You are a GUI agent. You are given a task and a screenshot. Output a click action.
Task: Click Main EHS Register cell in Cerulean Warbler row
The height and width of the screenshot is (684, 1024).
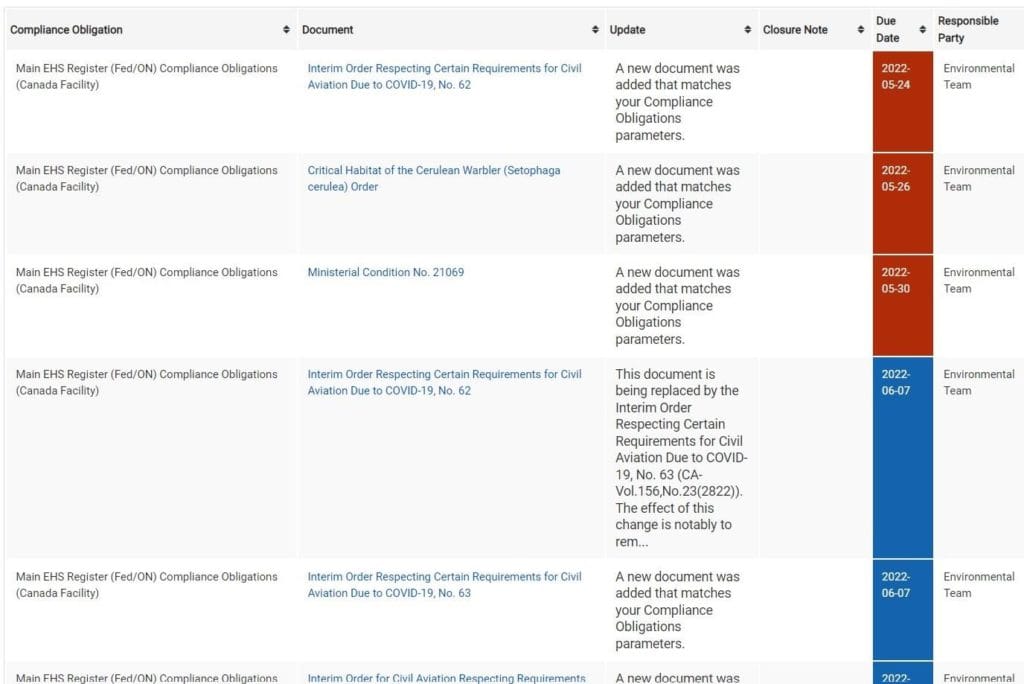coord(146,178)
